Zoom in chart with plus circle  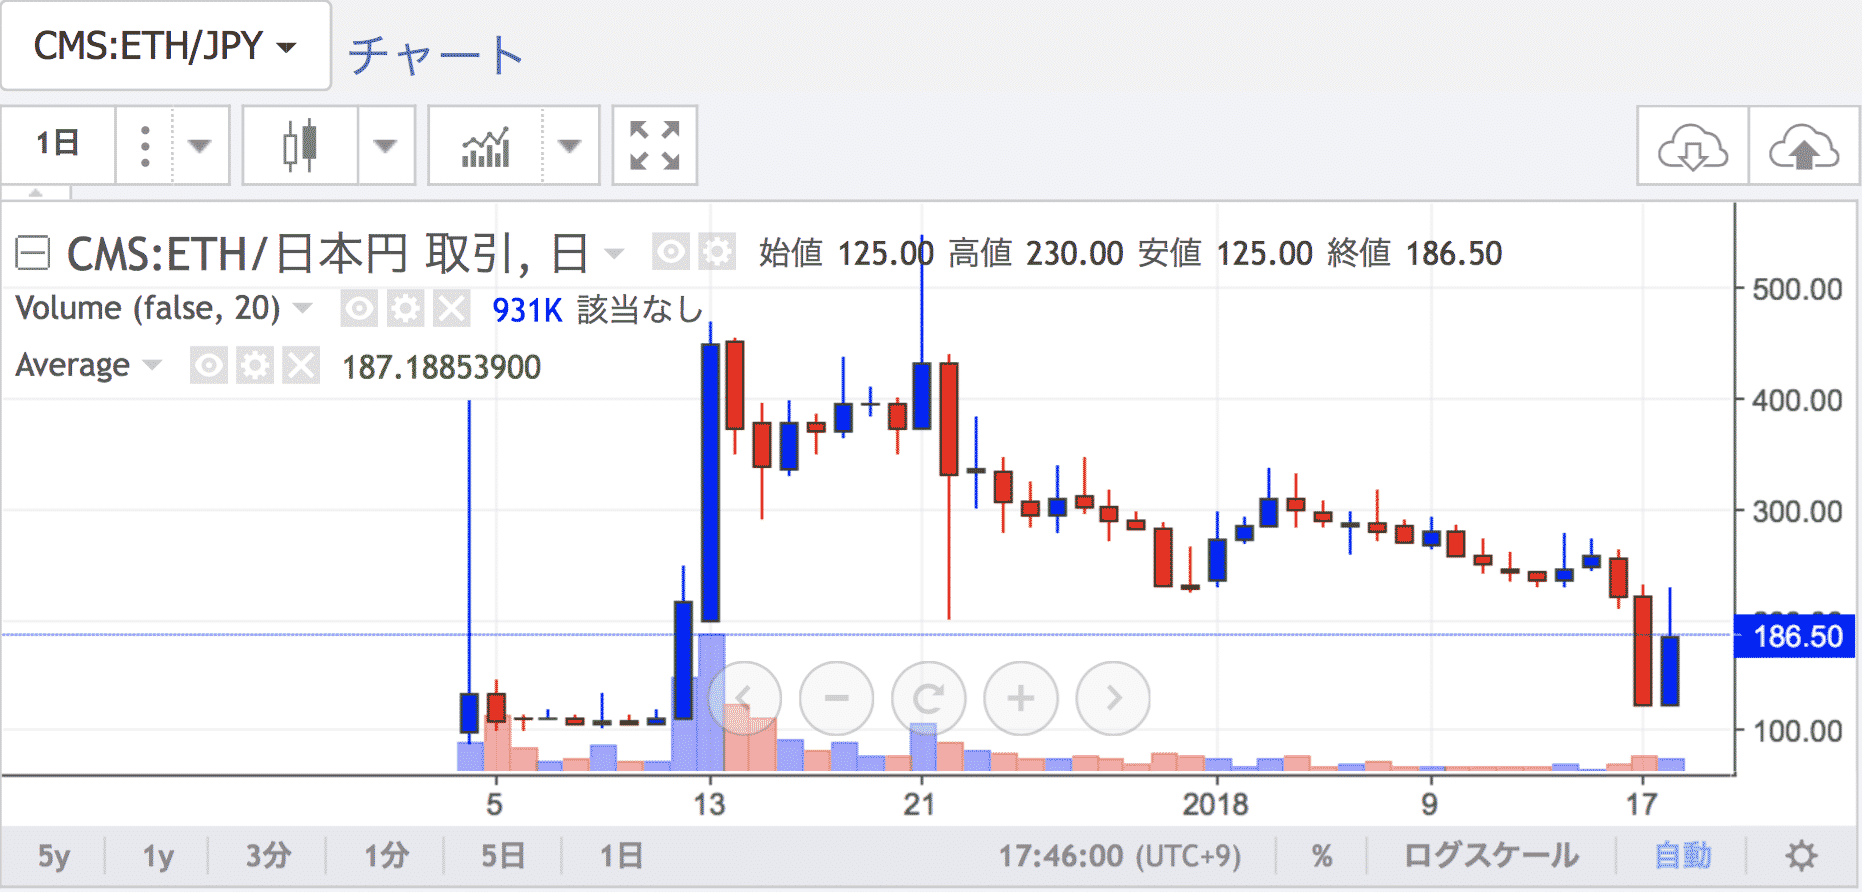[1021, 698]
